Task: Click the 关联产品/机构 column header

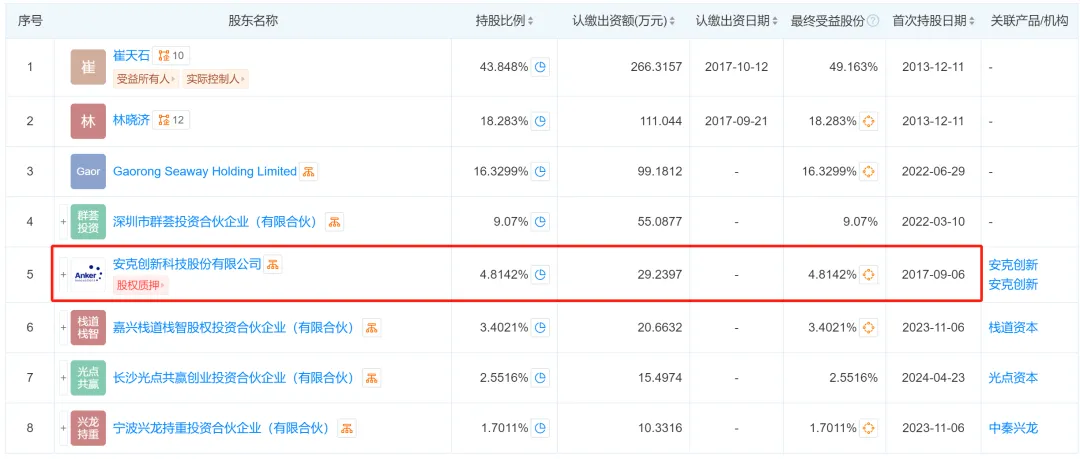Action: 1031,21
